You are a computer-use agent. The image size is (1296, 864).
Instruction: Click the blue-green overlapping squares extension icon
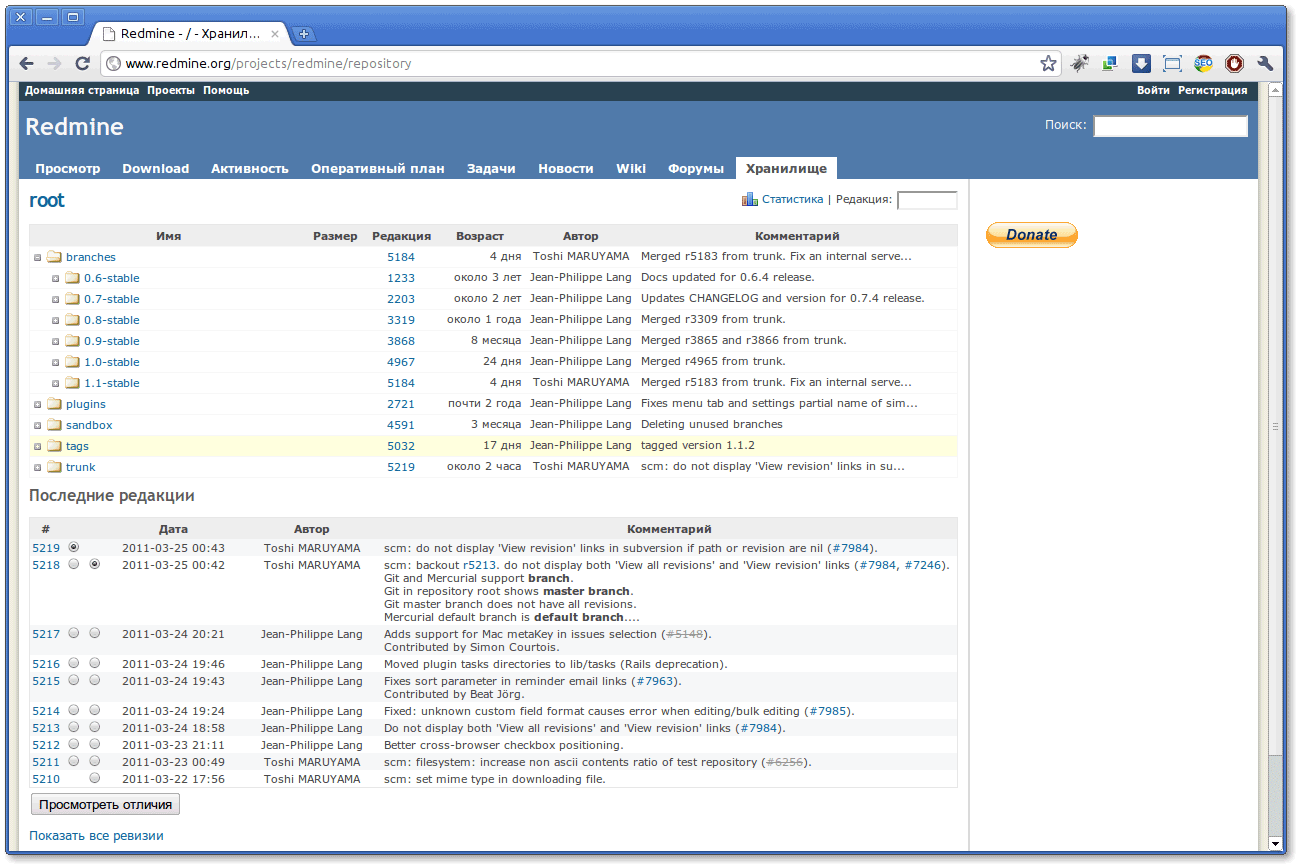tap(1110, 63)
